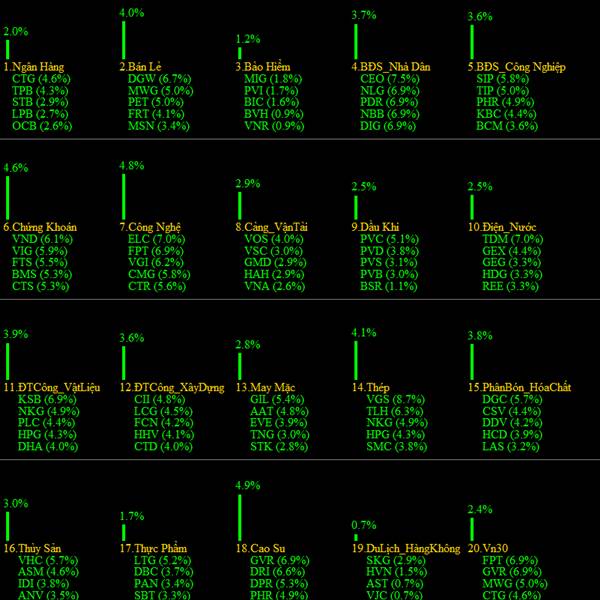Select the CEO (7.5%) row
The width and height of the screenshot is (600, 600).
click(x=390, y=79)
